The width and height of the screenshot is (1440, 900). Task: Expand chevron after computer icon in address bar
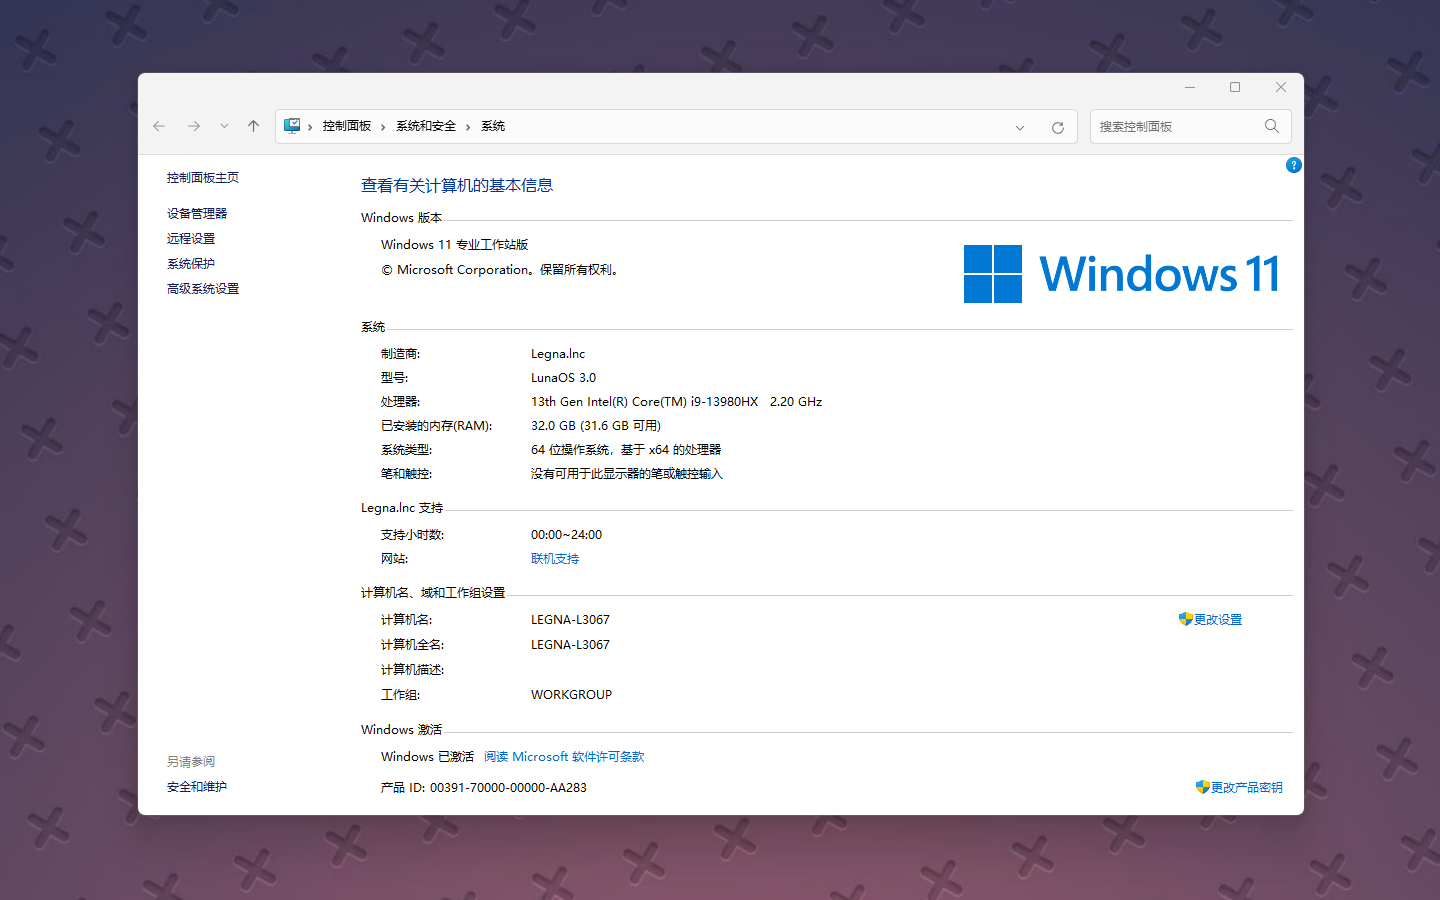310,127
